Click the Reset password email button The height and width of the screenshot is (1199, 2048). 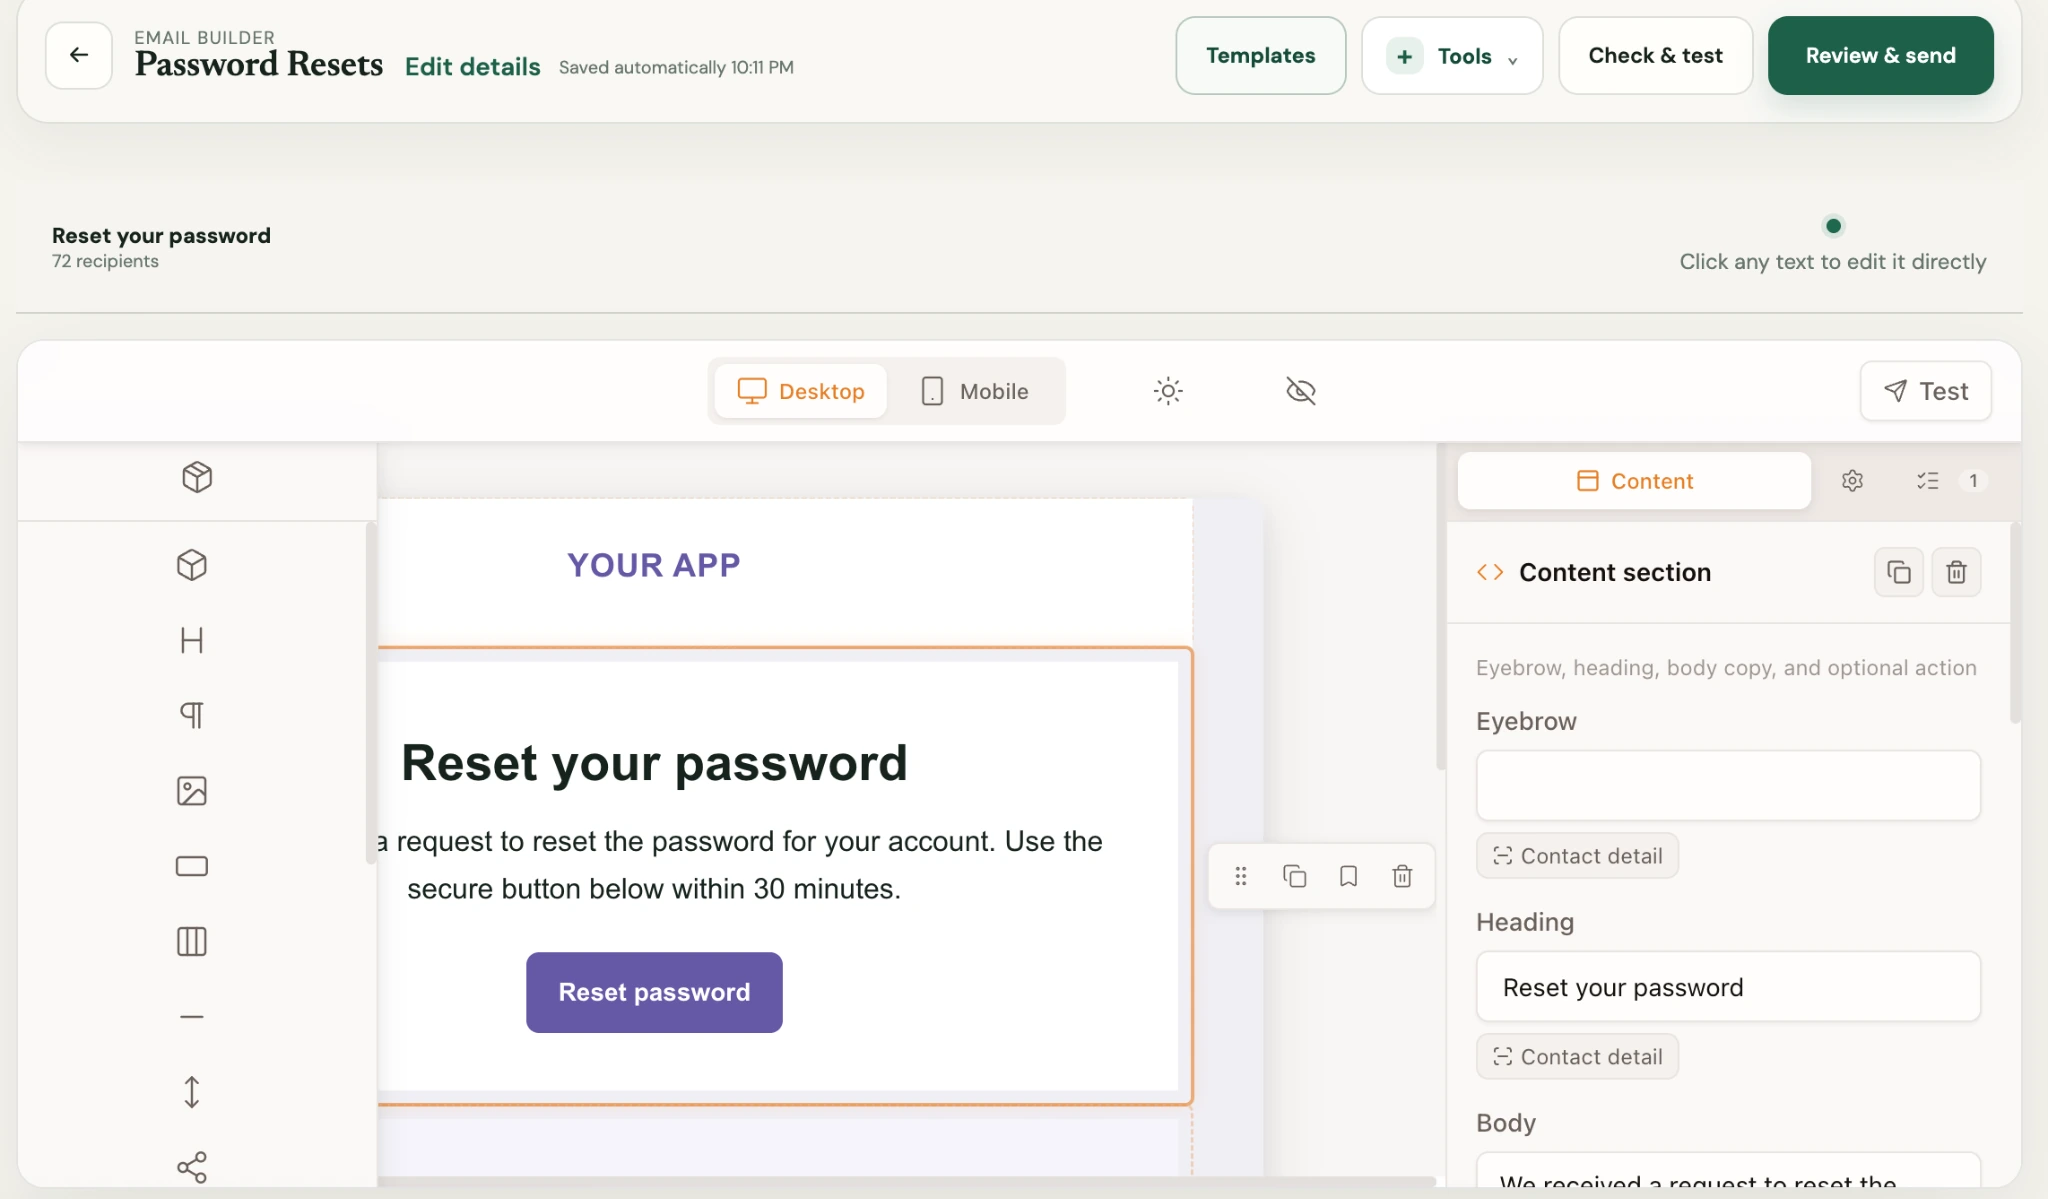[655, 992]
